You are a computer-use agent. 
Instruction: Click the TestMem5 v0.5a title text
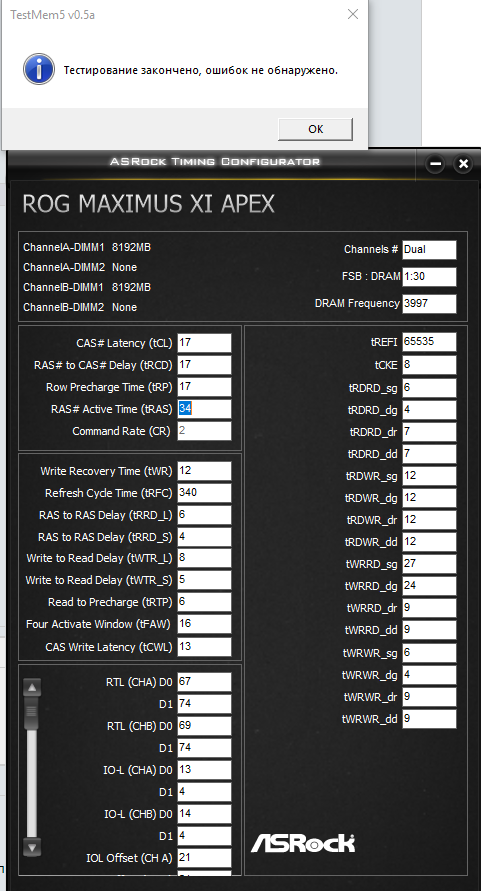point(52,15)
